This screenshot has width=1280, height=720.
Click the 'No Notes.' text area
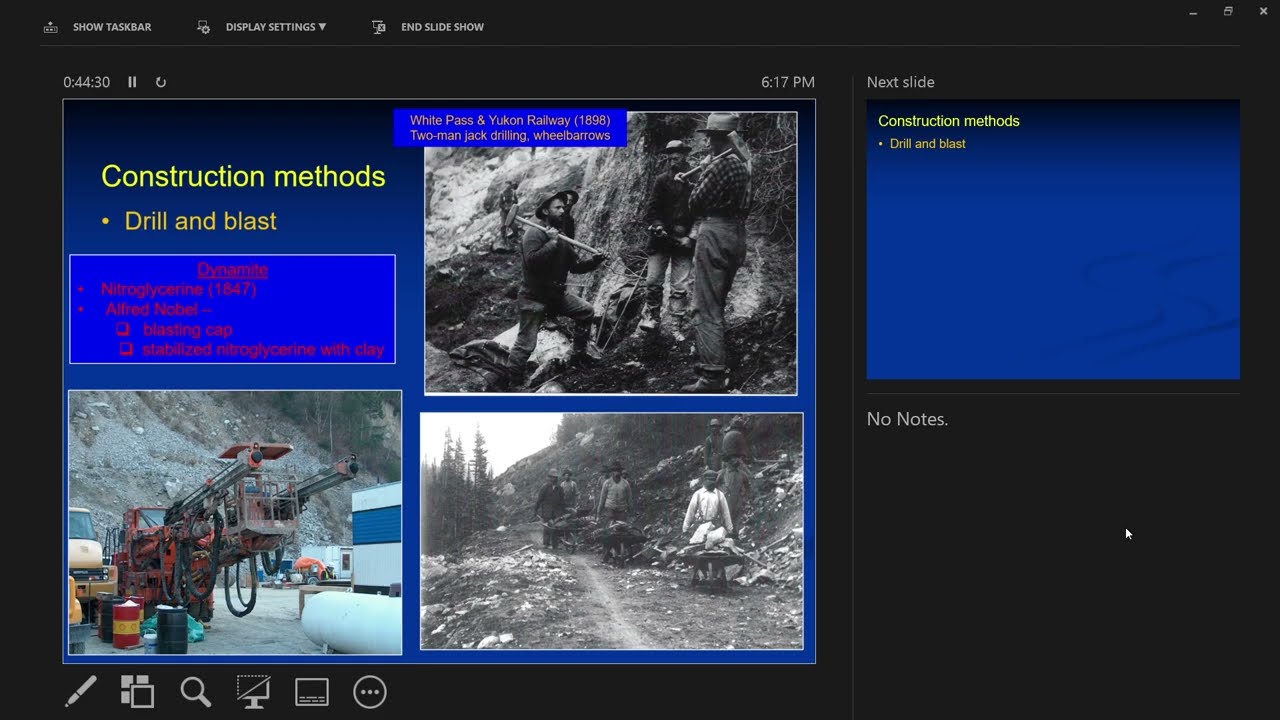coord(907,419)
